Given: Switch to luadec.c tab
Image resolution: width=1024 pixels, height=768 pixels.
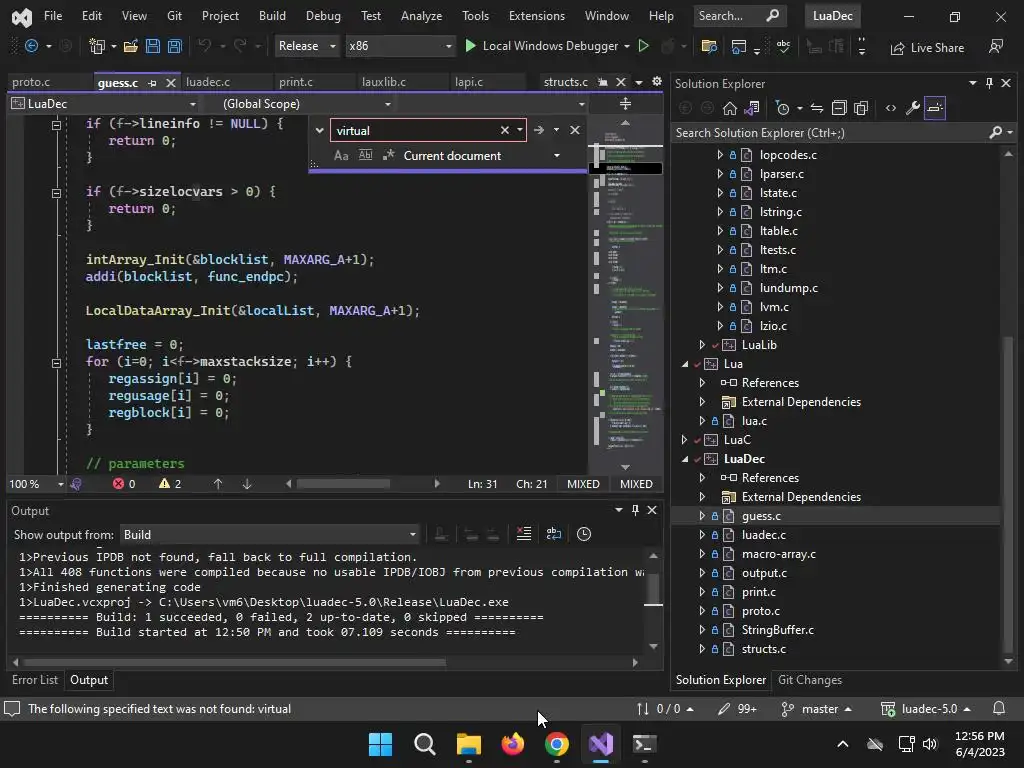Looking at the screenshot, I should (x=208, y=82).
